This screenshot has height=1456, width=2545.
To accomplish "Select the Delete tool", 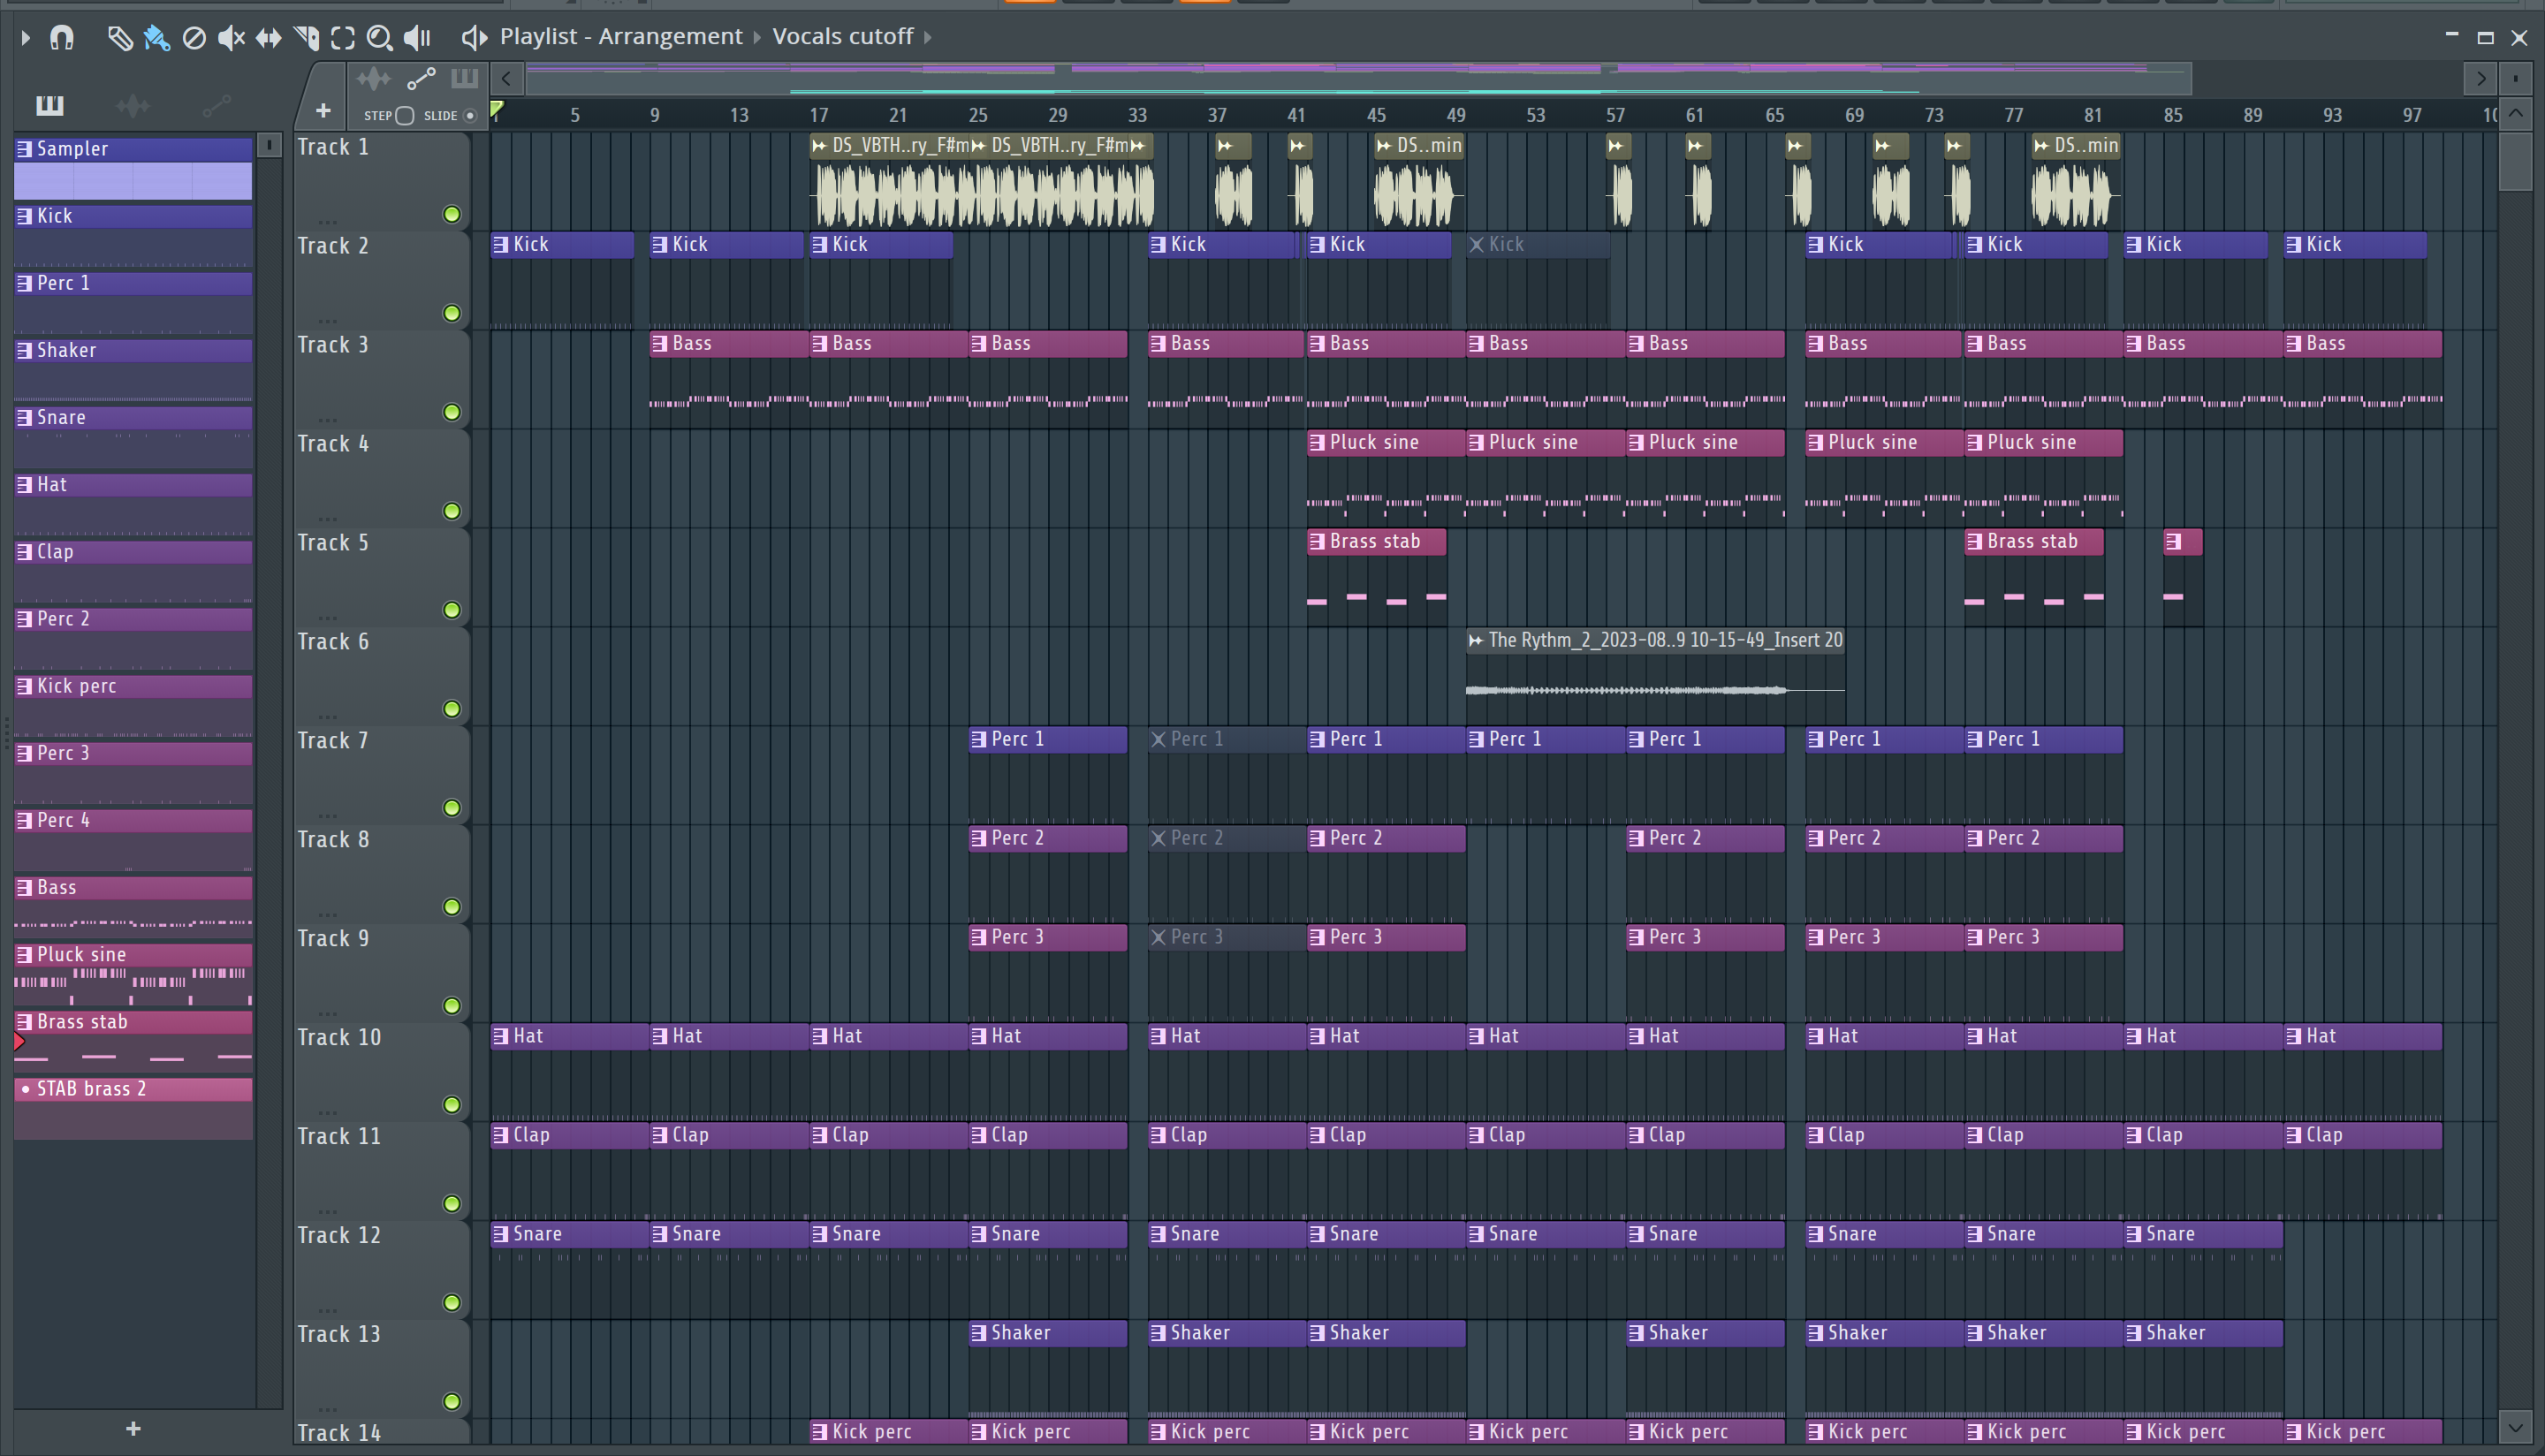I will (194, 38).
